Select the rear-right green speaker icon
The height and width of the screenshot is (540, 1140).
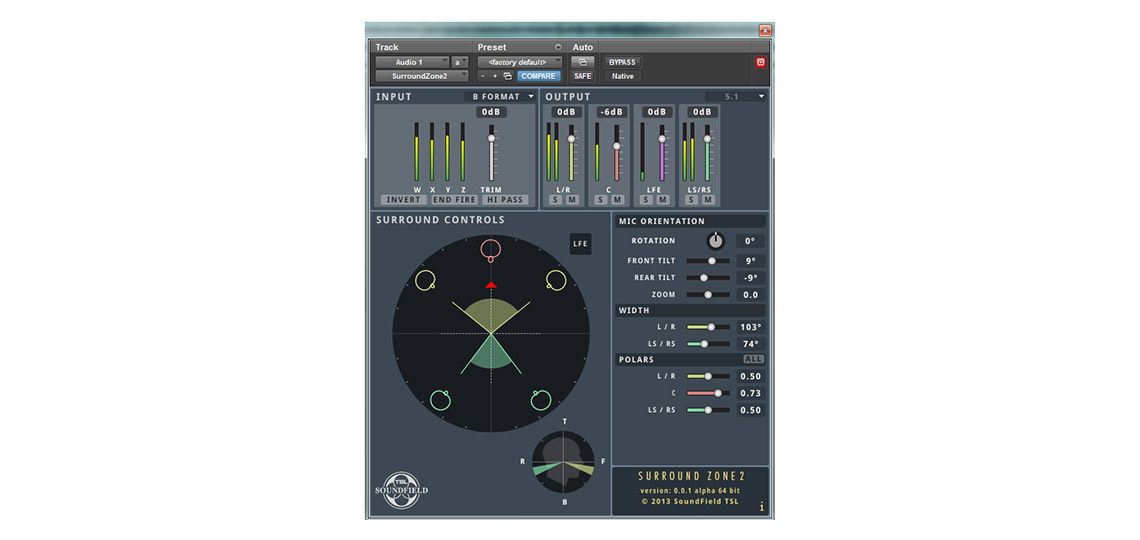(x=541, y=400)
